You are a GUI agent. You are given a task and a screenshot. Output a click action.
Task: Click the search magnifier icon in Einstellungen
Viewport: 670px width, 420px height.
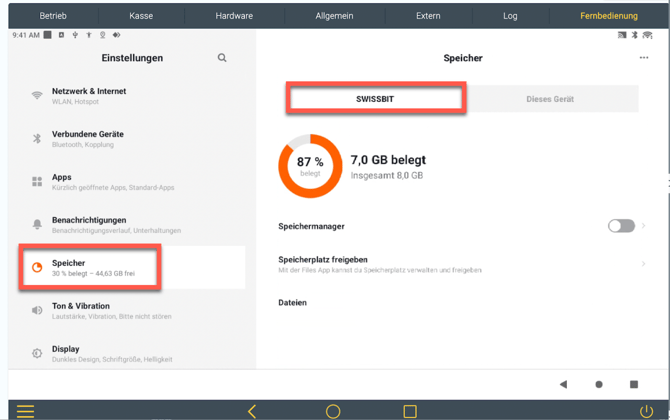222,58
